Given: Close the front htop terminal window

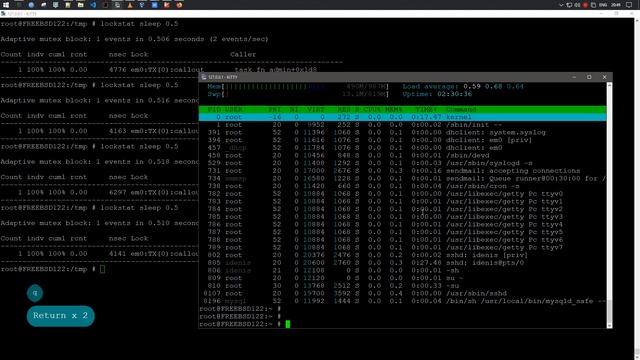Looking at the screenshot, I should point(604,77).
